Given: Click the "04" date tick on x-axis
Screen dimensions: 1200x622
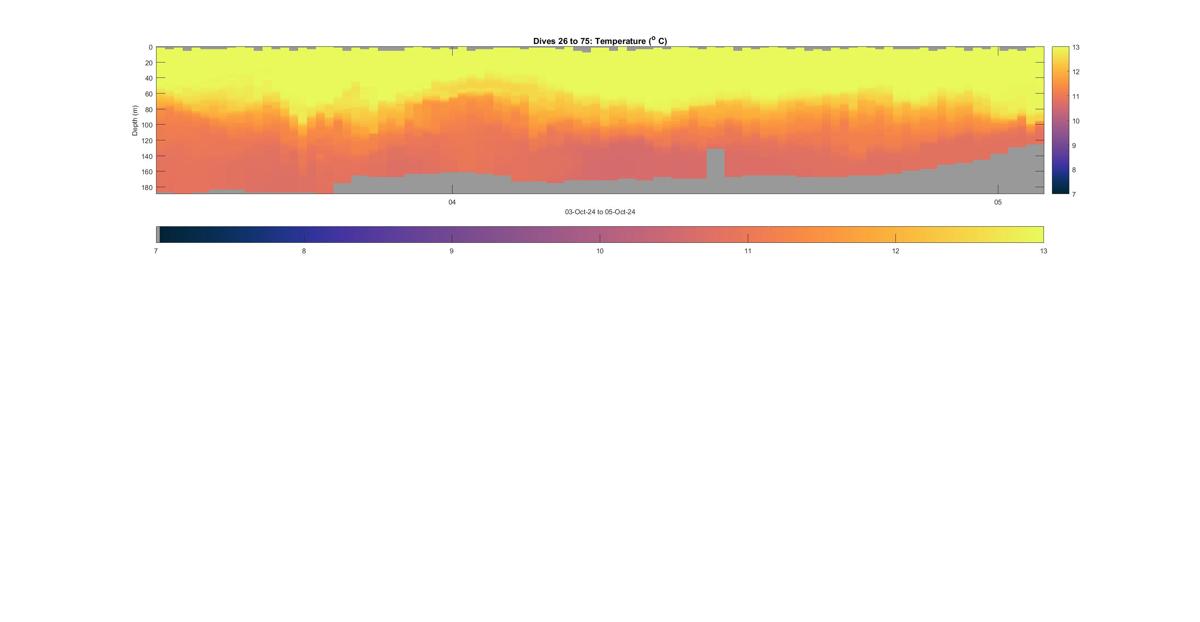Looking at the screenshot, I should pyautogui.click(x=452, y=202).
